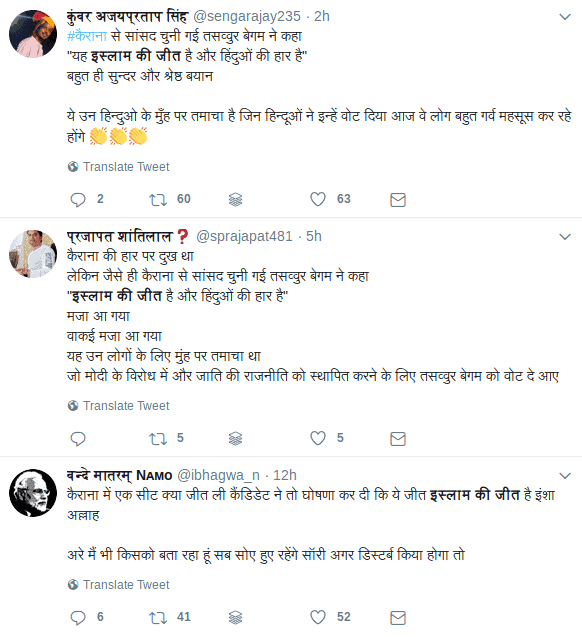Reply to the @sprajapat481 tweet
This screenshot has width=582, height=637.
tap(78, 438)
